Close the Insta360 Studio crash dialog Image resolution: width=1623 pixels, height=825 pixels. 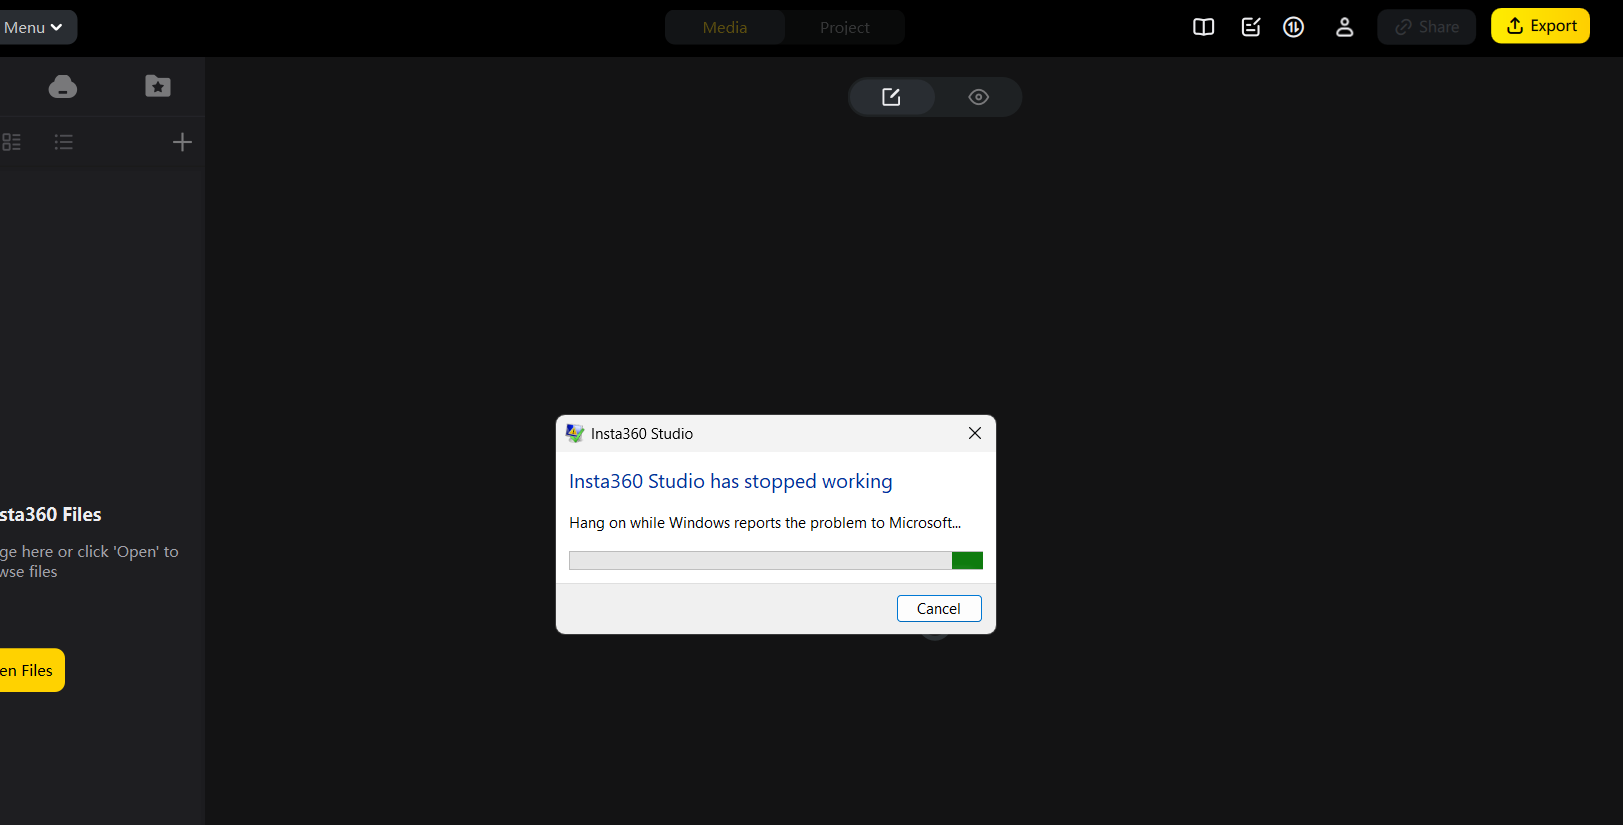975,433
